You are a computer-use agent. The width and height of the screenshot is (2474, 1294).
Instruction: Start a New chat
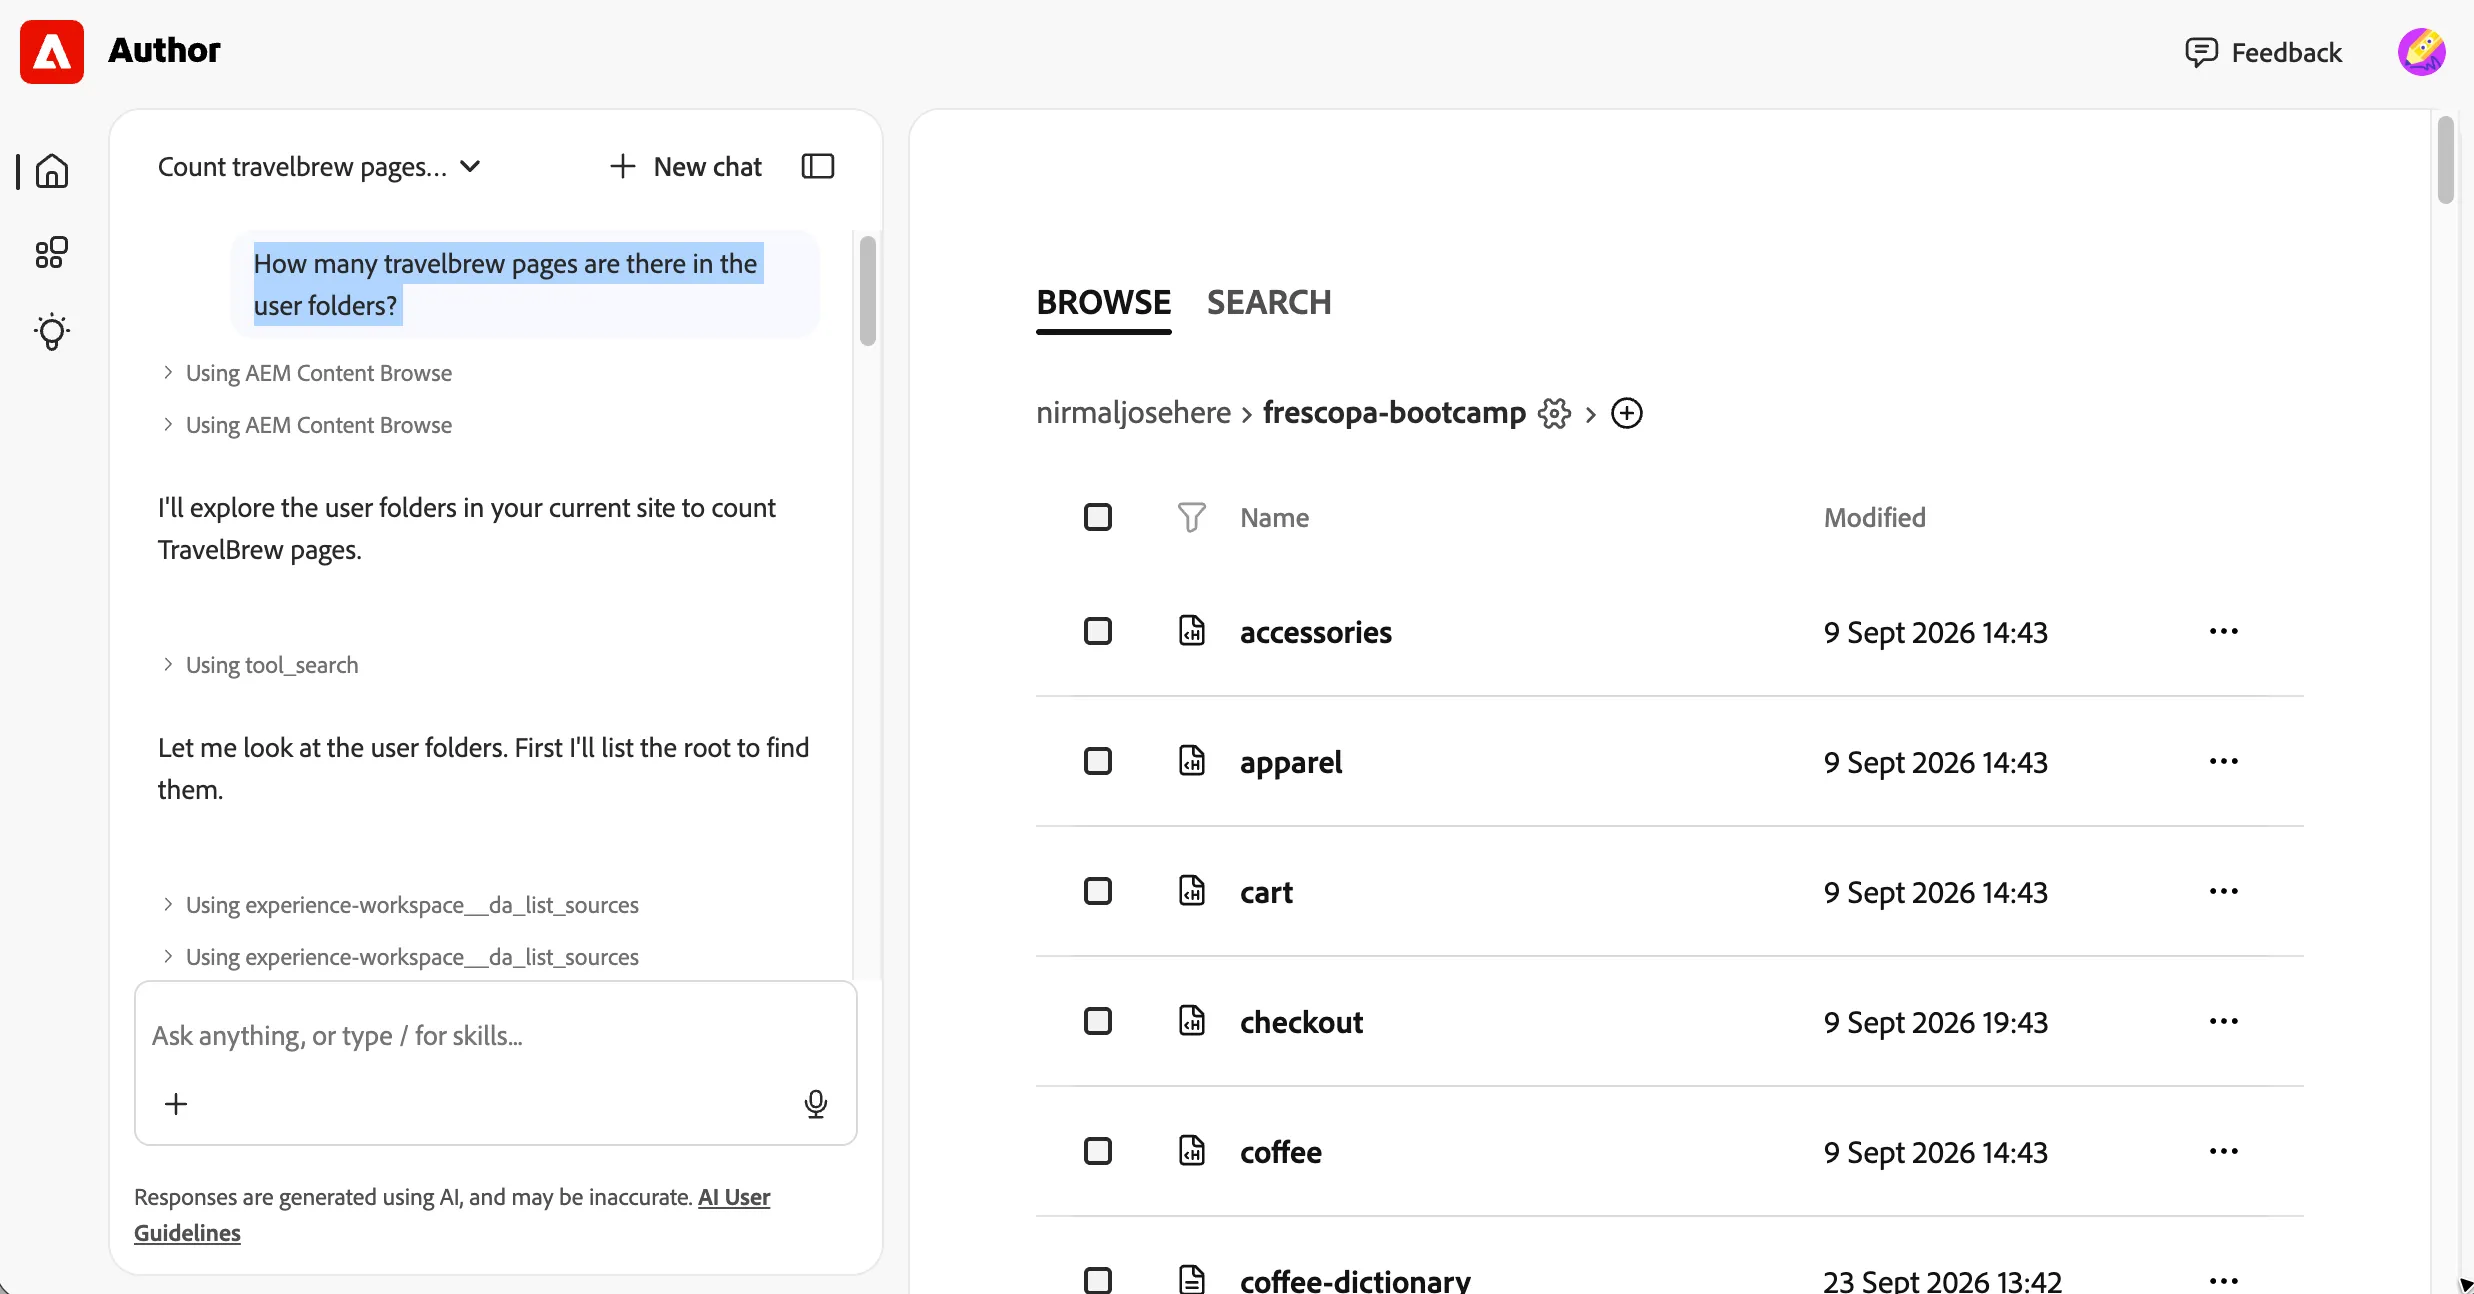[686, 166]
